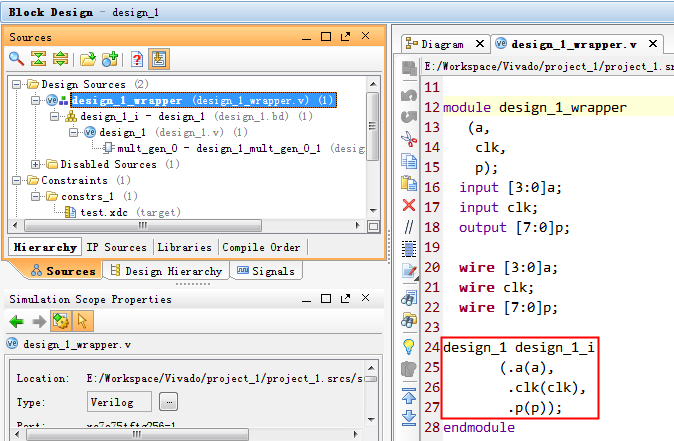The image size is (674, 441).
Task: Click the red X delete icon in editor
Action: (x=408, y=205)
